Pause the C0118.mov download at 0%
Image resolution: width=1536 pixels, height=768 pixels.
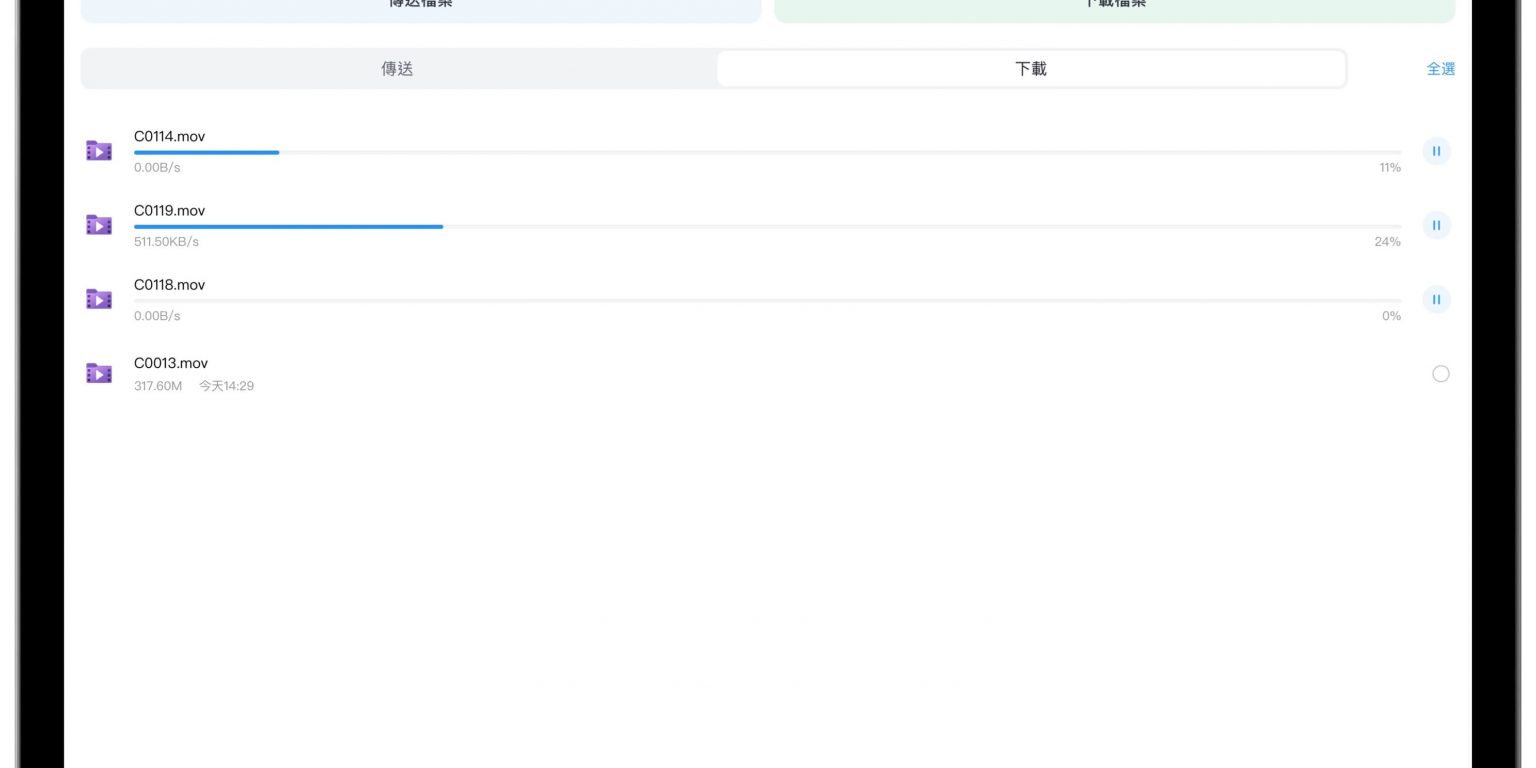(x=1436, y=299)
